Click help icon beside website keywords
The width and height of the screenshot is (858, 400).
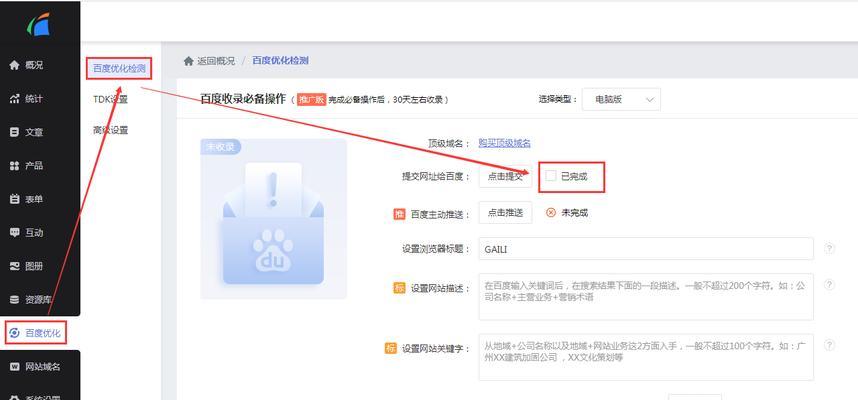coord(830,345)
